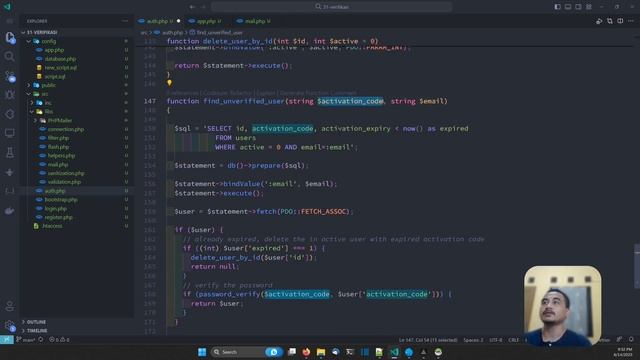This screenshot has width=640, height=360.
Task: Click the run code icon in editor toolbar
Action: (599, 21)
